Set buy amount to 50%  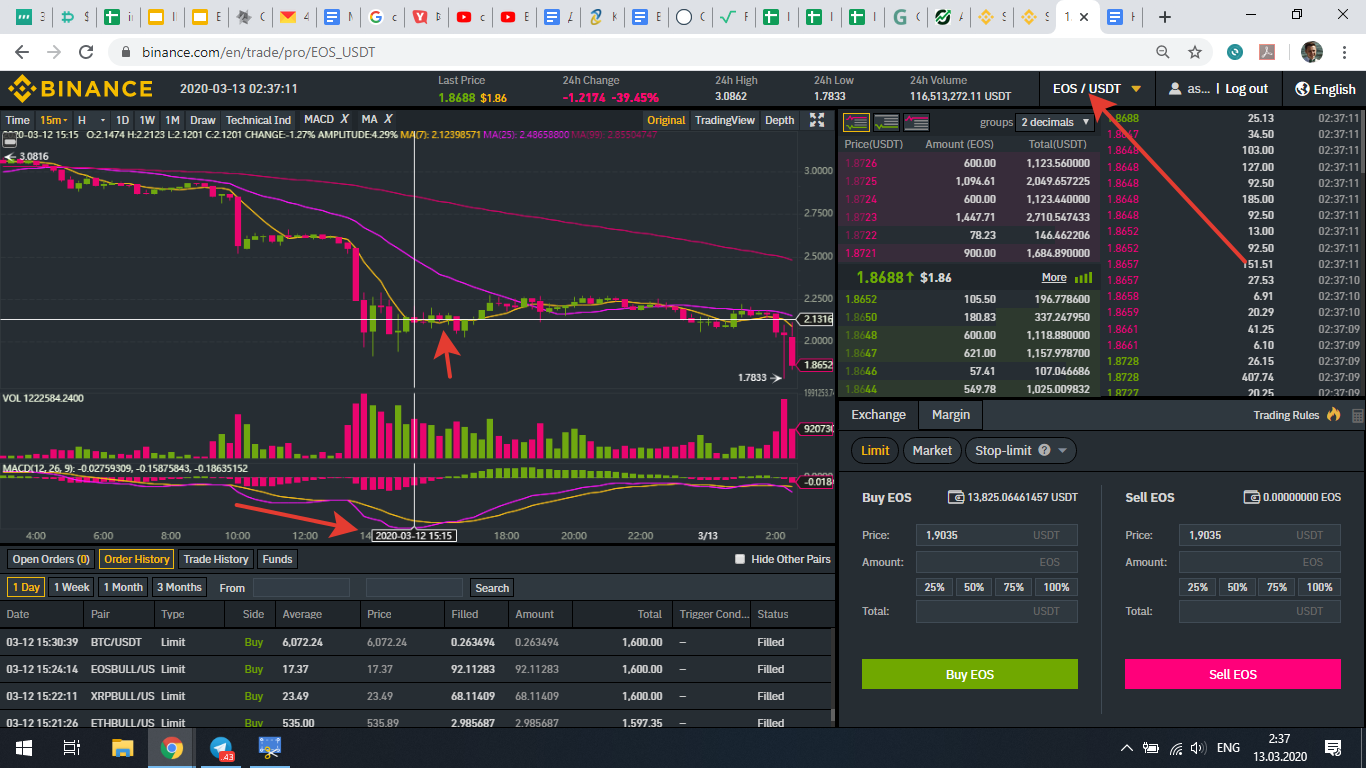974,587
